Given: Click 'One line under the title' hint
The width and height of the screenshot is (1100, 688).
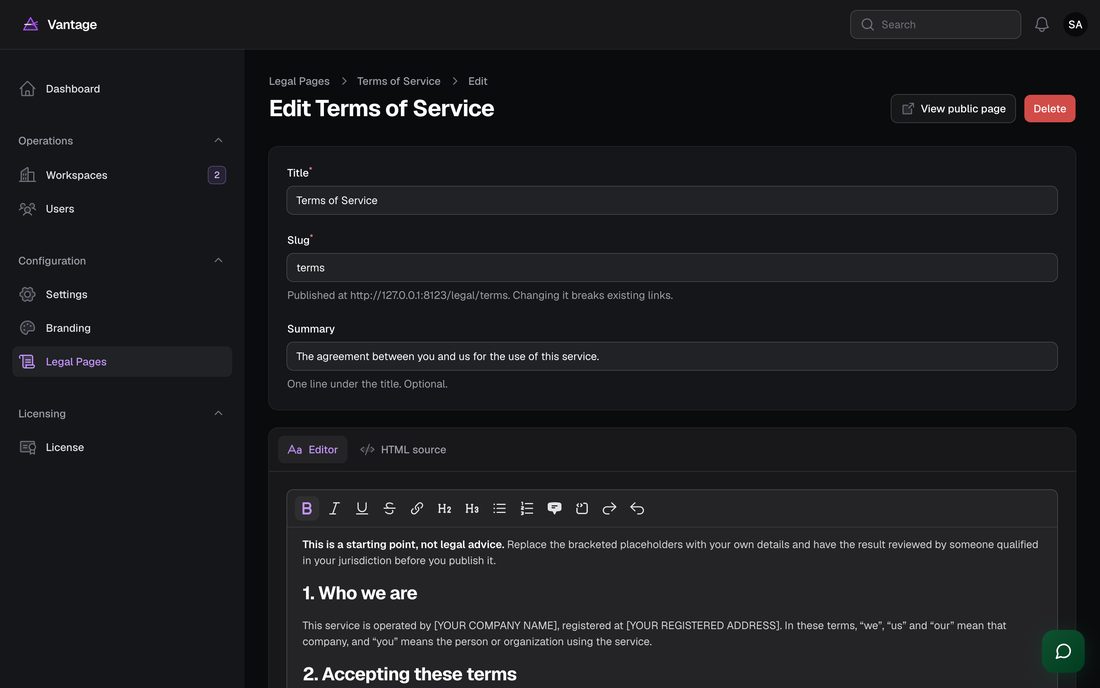Looking at the screenshot, I should click(x=367, y=384).
